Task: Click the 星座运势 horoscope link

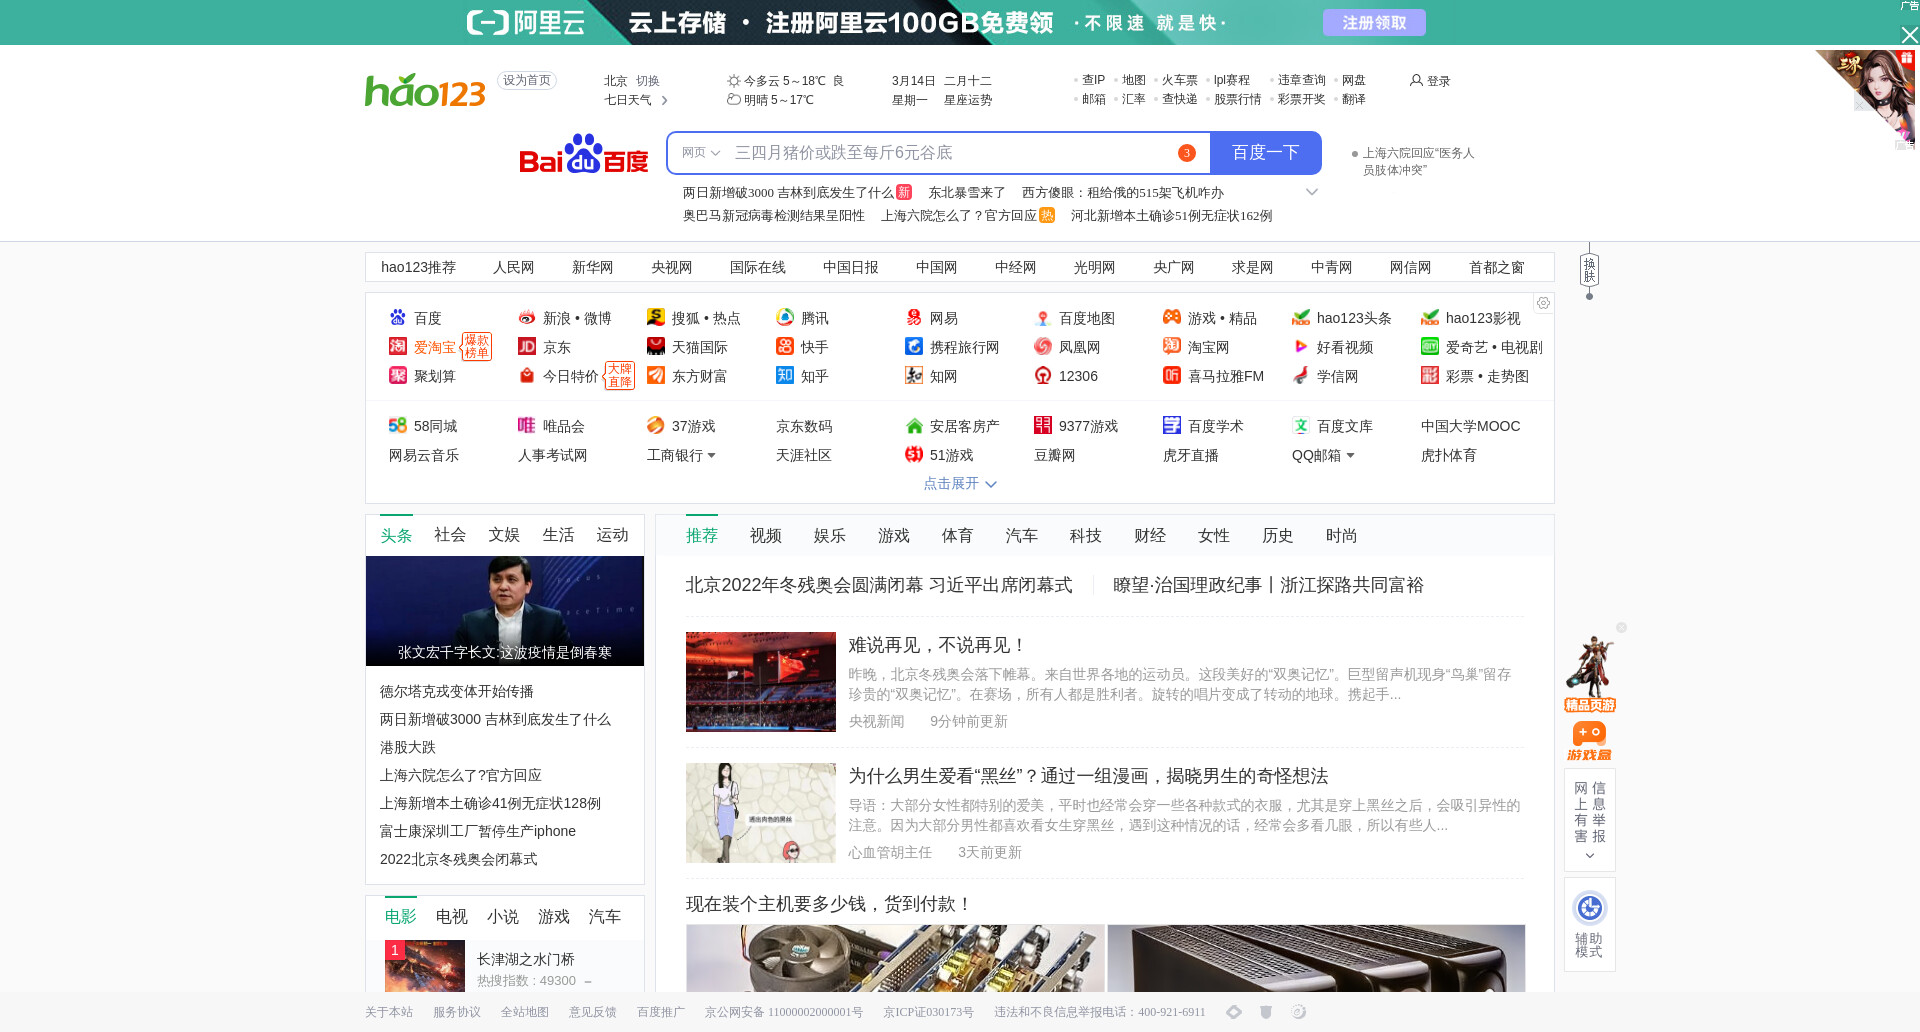Action: [968, 100]
